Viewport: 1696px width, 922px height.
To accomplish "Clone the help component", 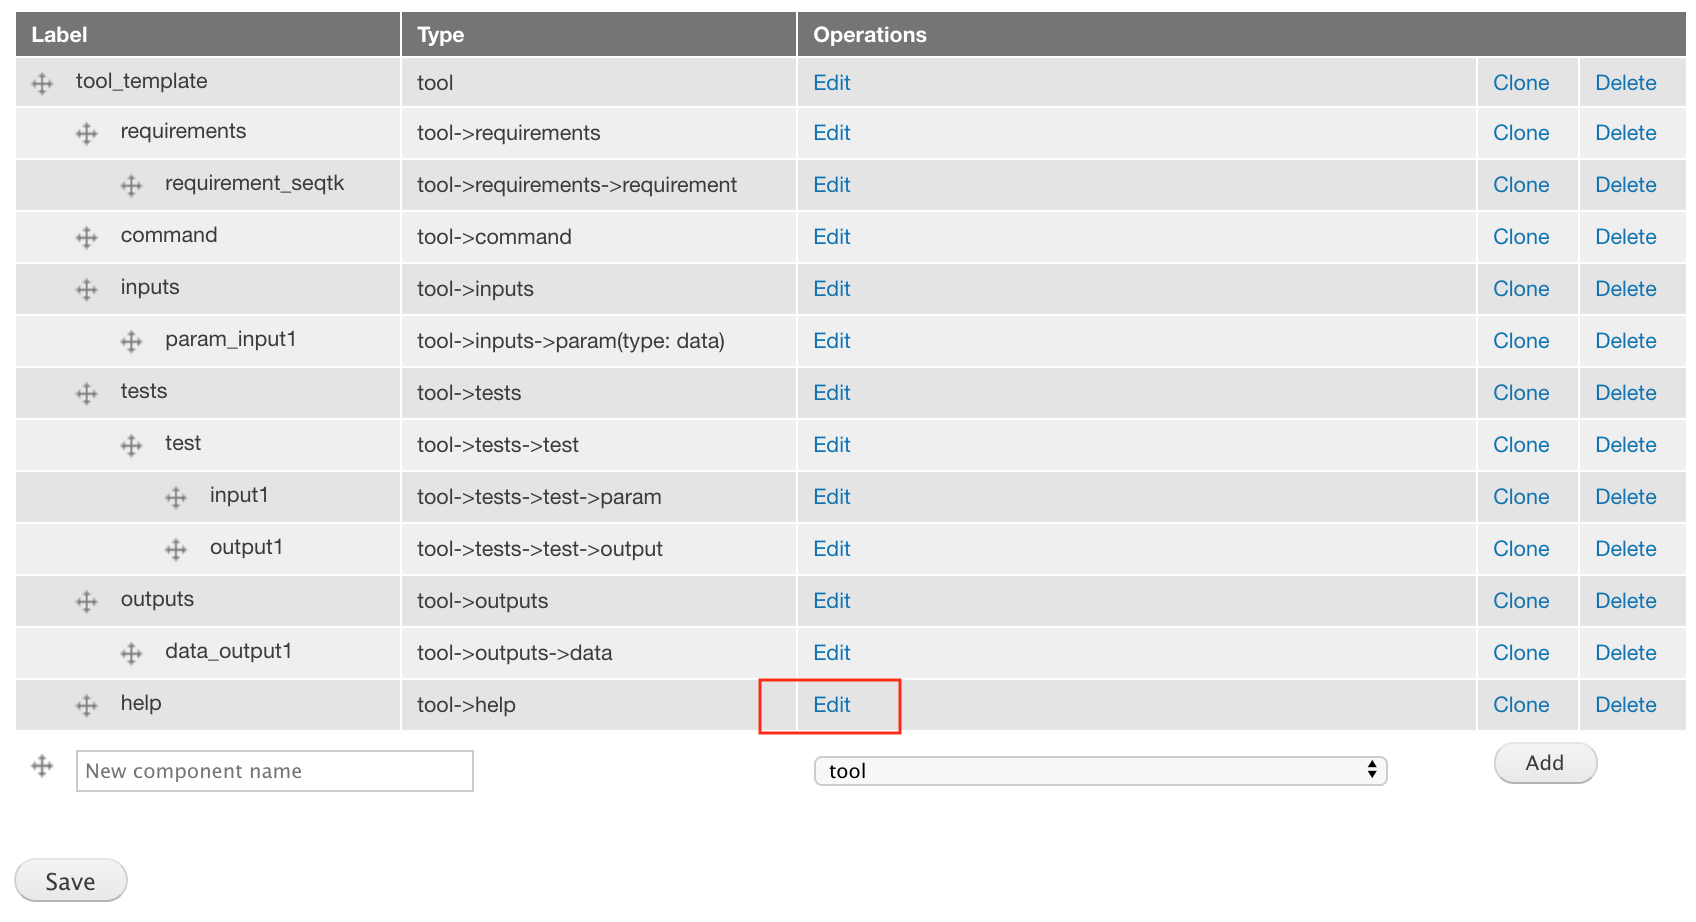I will click(x=1521, y=705).
